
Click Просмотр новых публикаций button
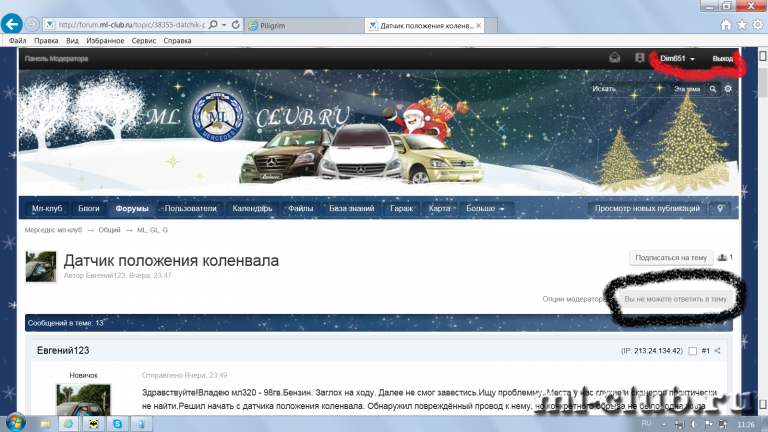point(647,209)
